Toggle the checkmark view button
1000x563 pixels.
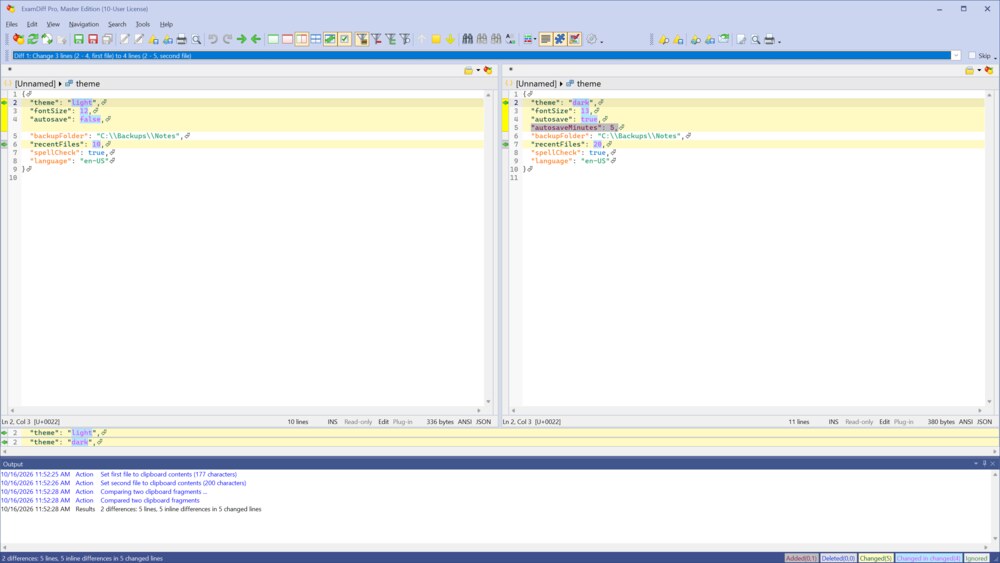click(x=344, y=40)
